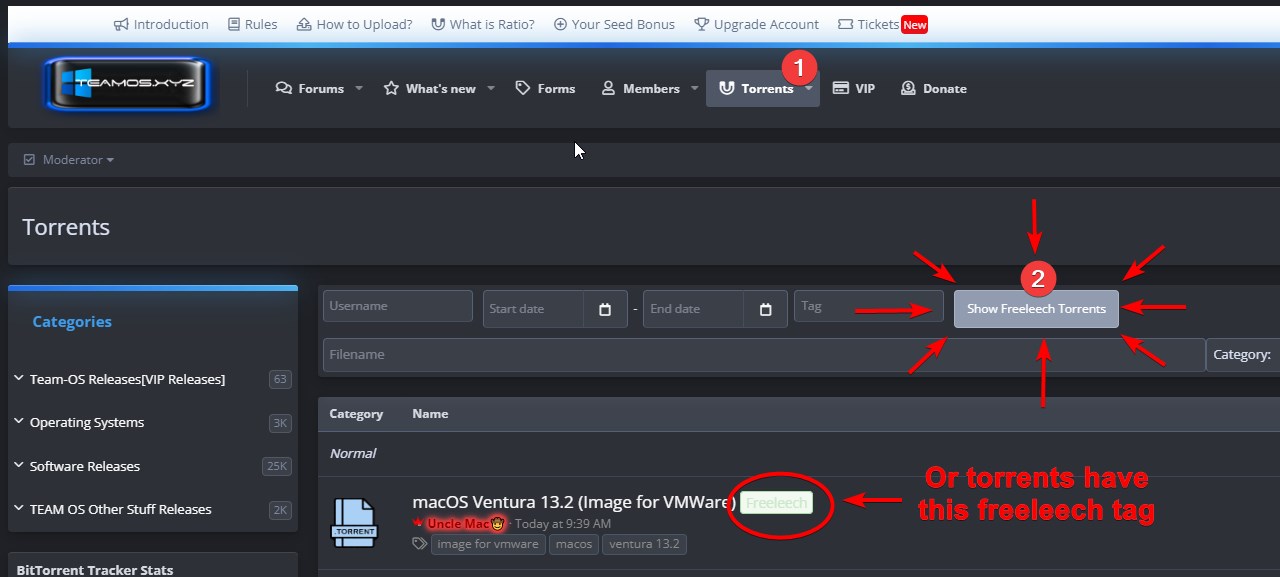Click the 'Categories' sidebar heading
The height and width of the screenshot is (577, 1280).
point(72,322)
